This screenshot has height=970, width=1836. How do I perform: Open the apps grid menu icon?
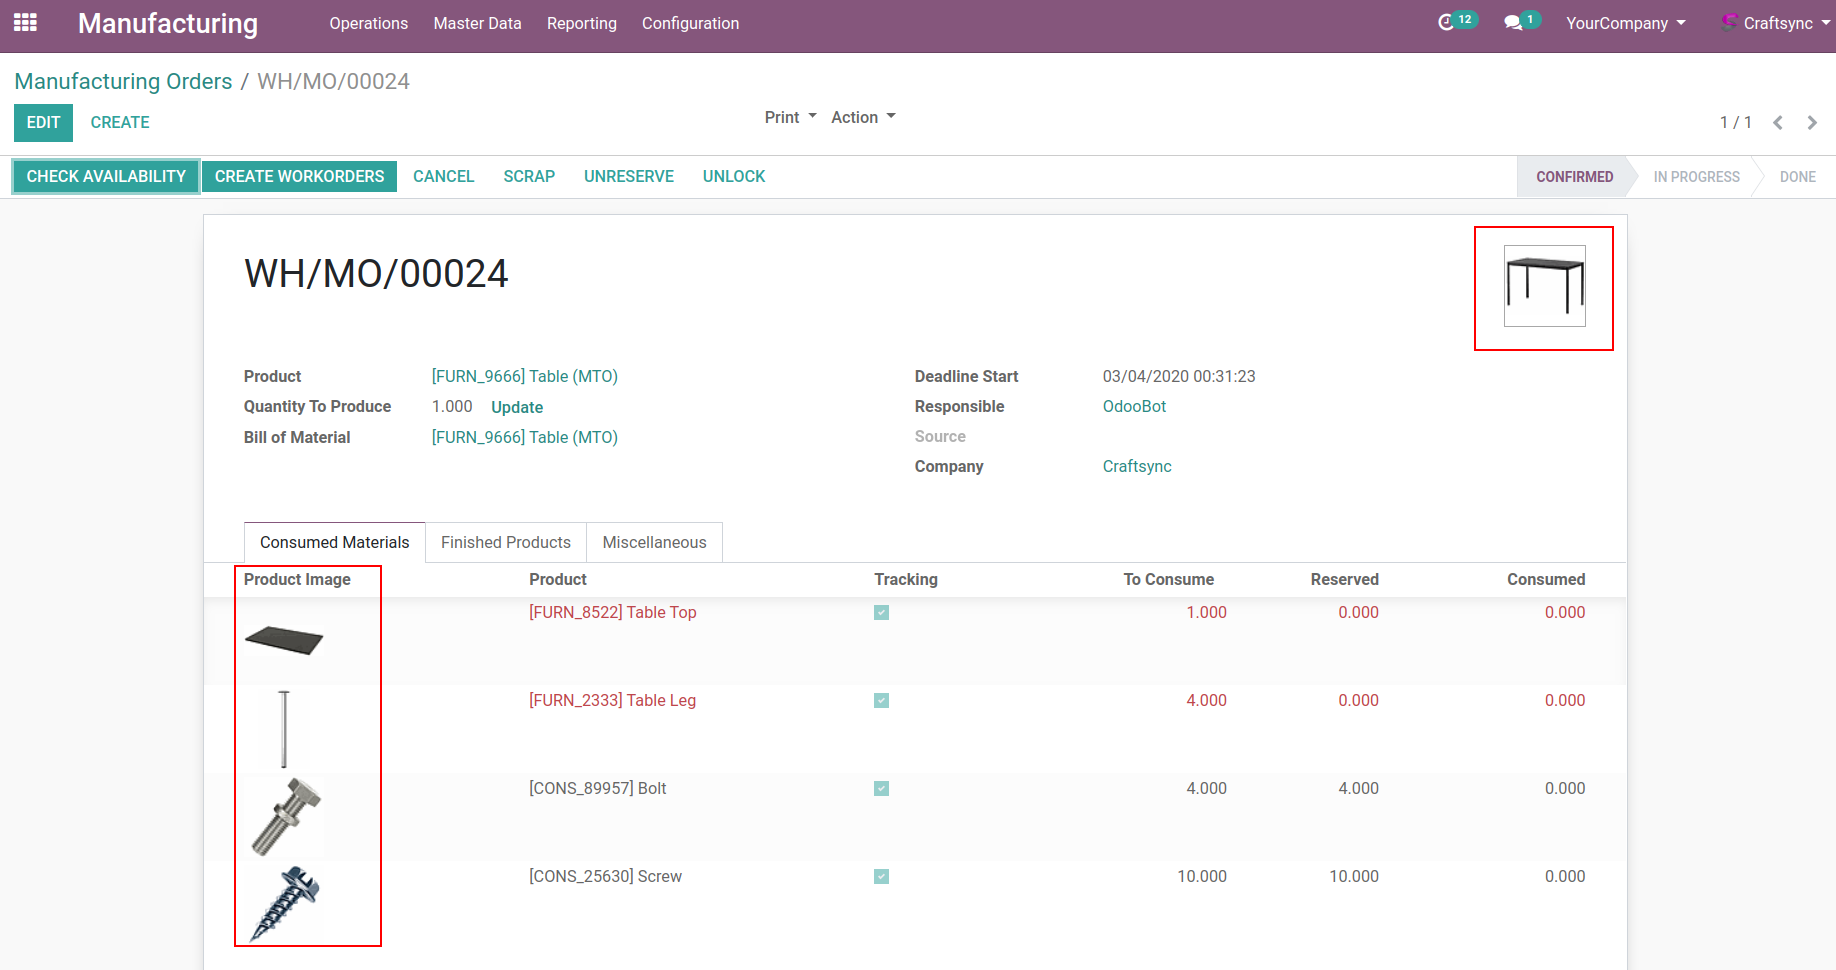(25, 22)
